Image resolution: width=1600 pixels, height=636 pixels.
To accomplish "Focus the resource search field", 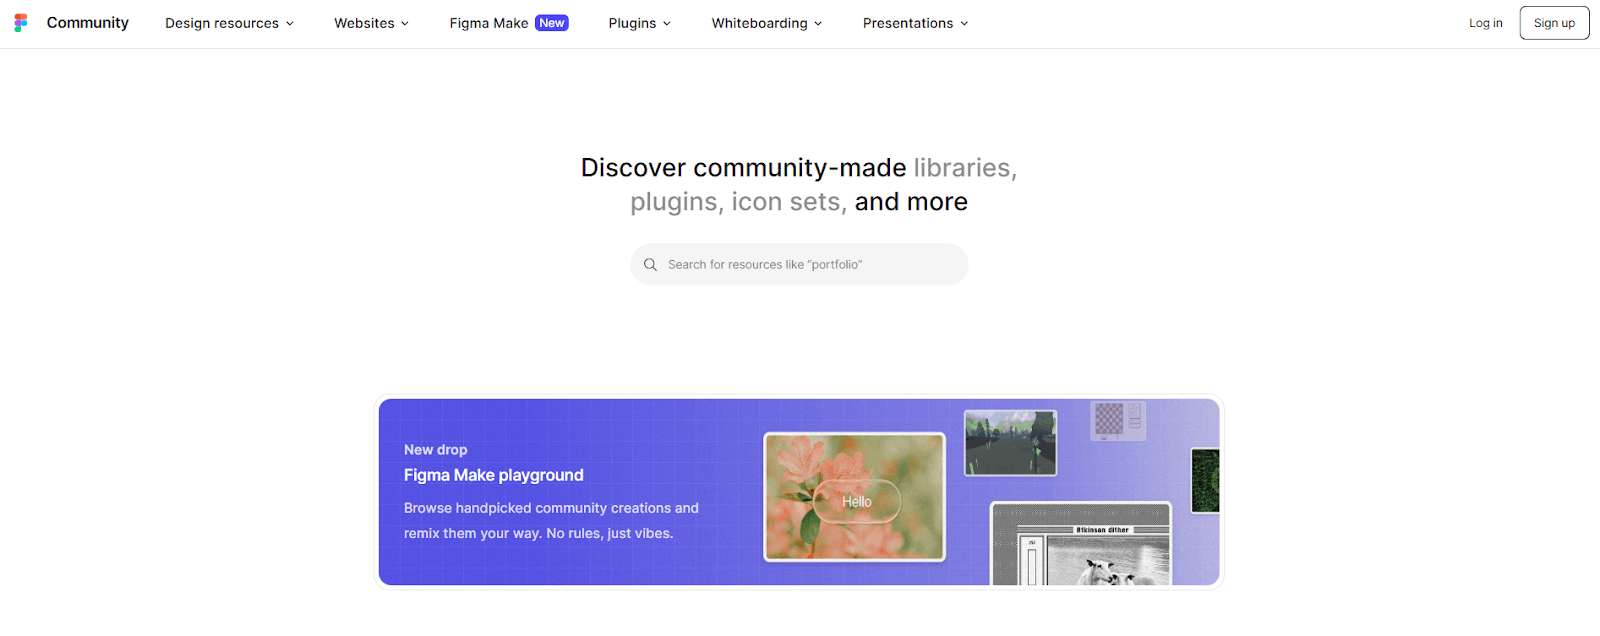I will (799, 265).
